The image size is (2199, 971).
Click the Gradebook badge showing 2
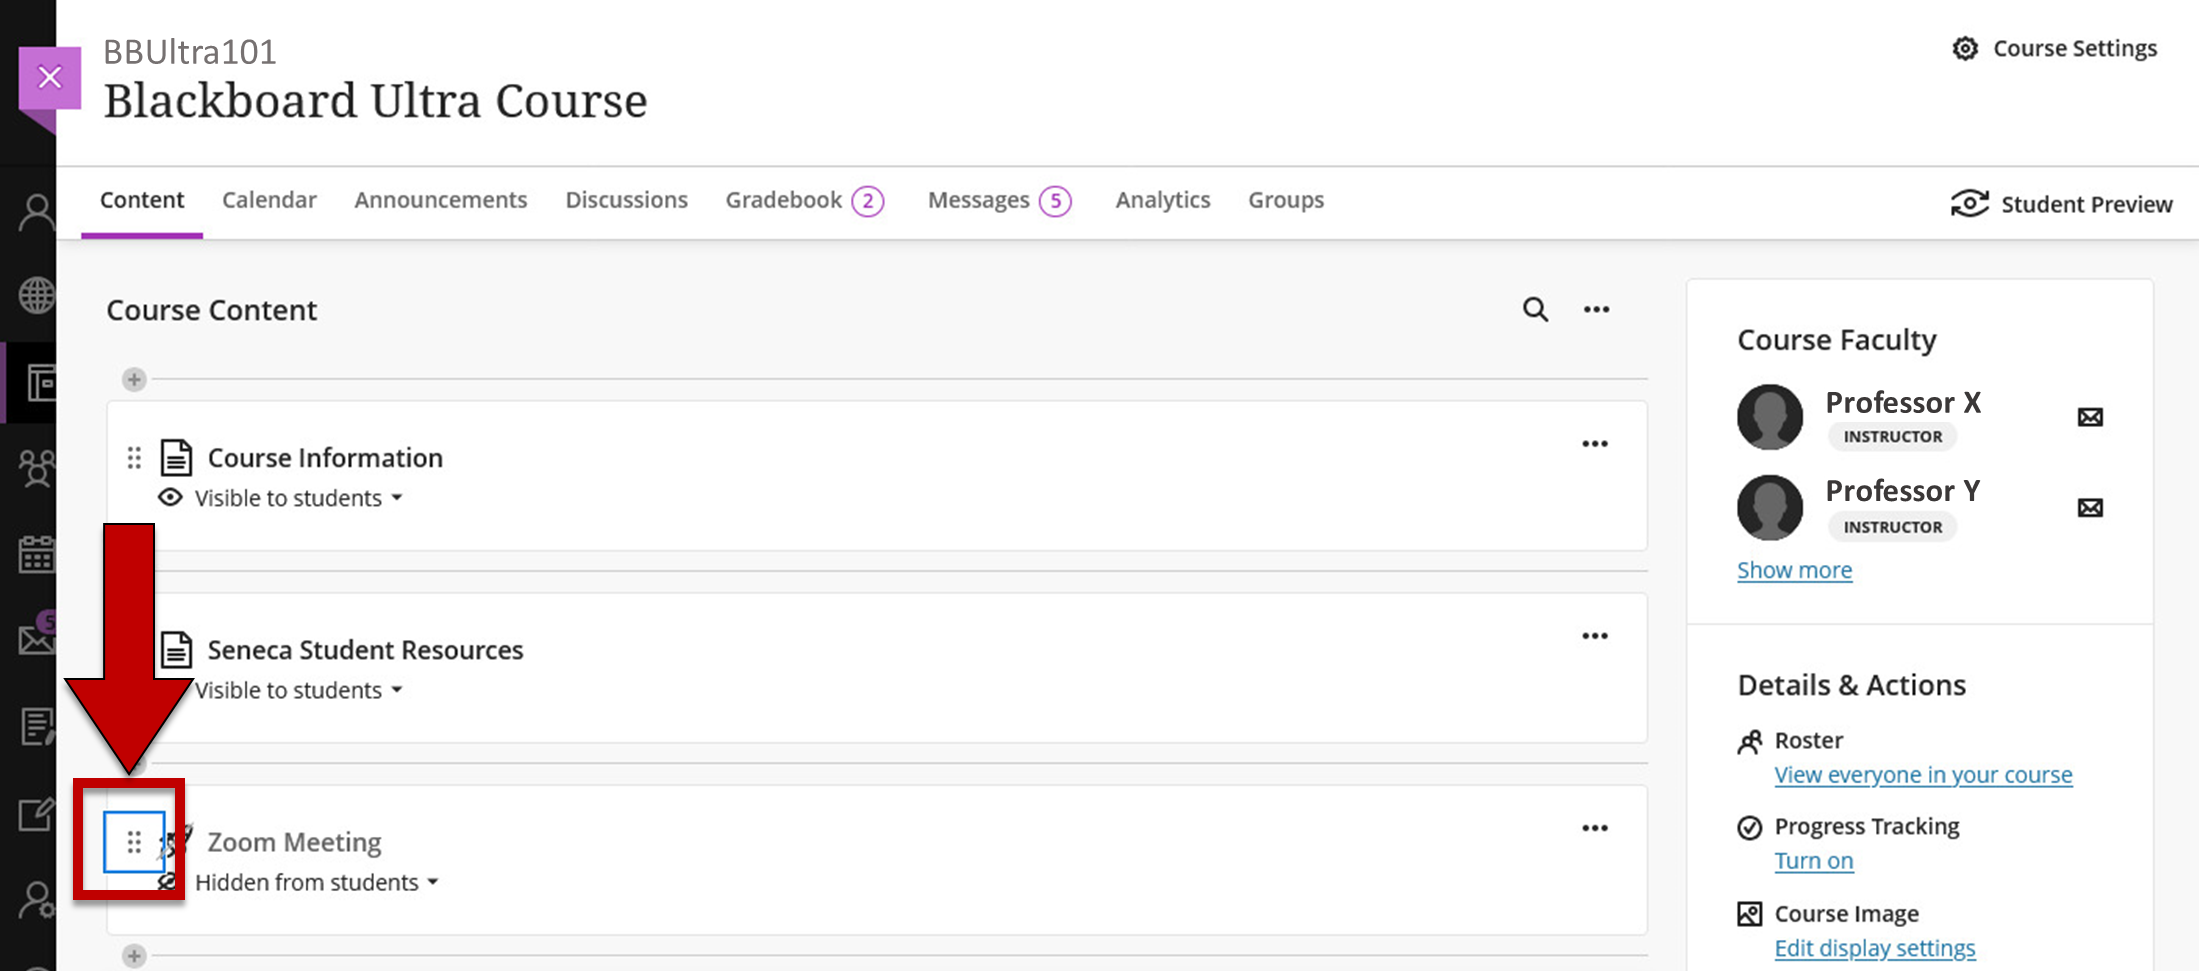867,201
